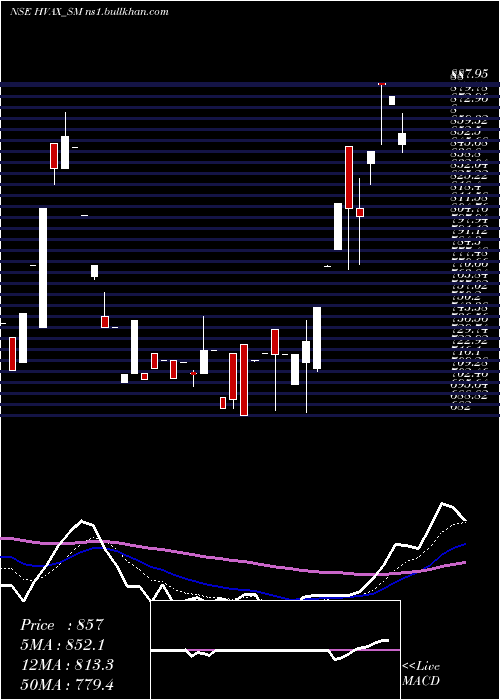500x700 pixels.
Task: Click the '750.2' price axis label
Action: pyautogui.click(x=466, y=297)
